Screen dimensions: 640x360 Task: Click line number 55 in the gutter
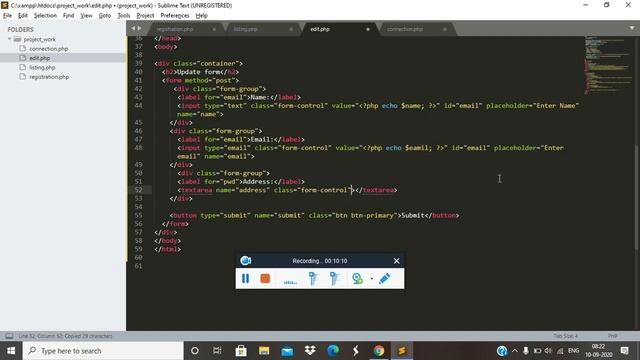tap(138, 215)
